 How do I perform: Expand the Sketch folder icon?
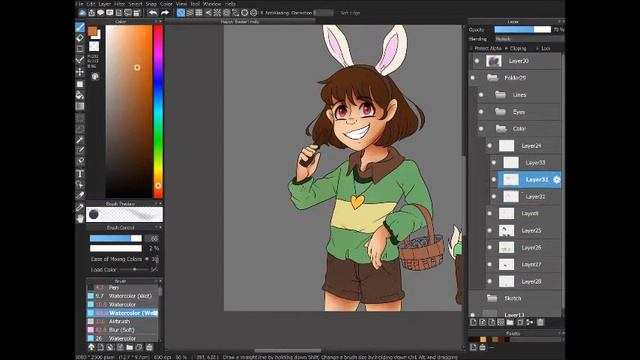pyautogui.click(x=492, y=298)
